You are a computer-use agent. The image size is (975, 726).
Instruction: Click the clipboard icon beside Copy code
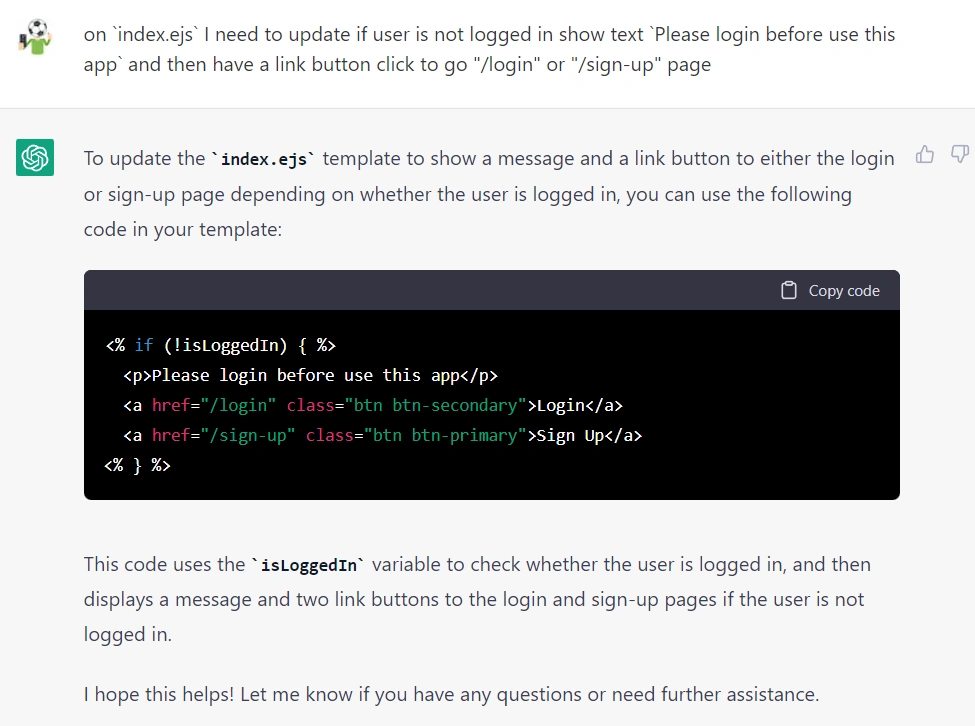point(788,290)
